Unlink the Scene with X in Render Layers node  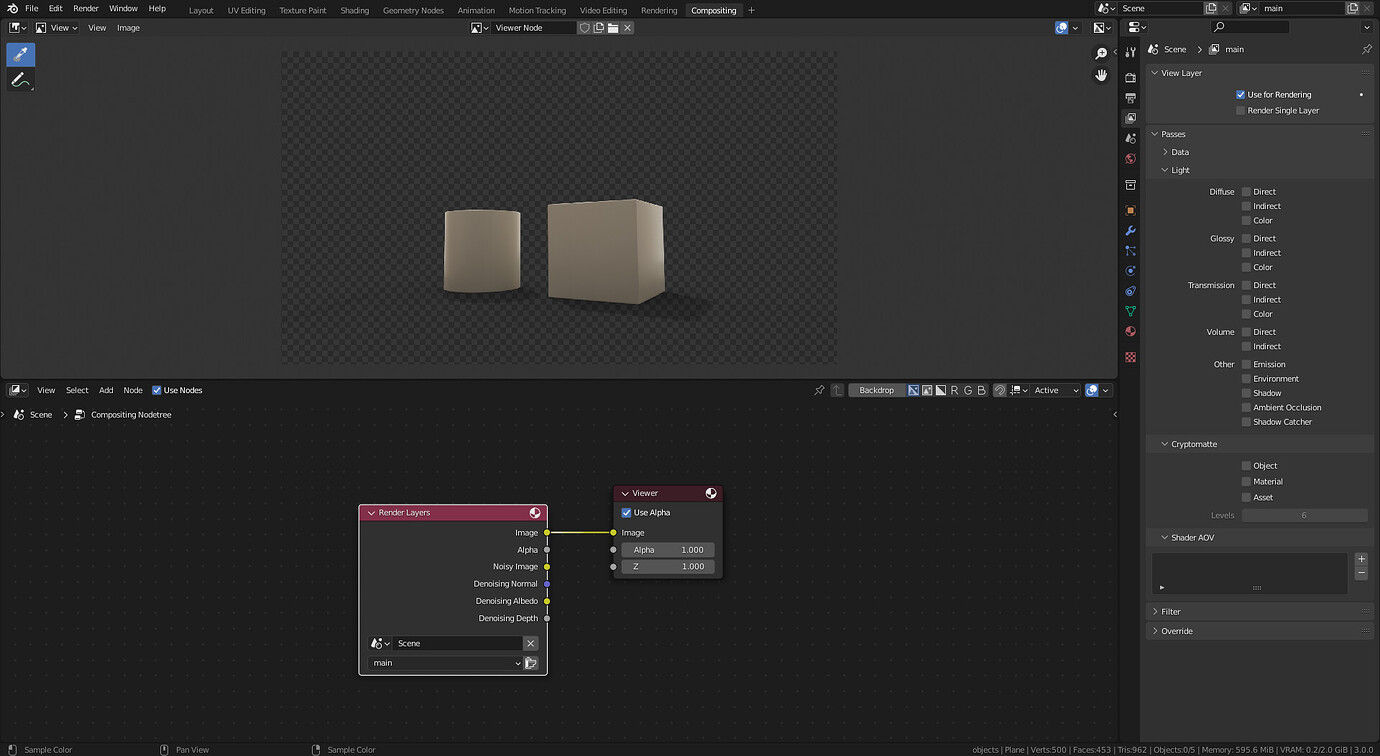pyautogui.click(x=531, y=643)
